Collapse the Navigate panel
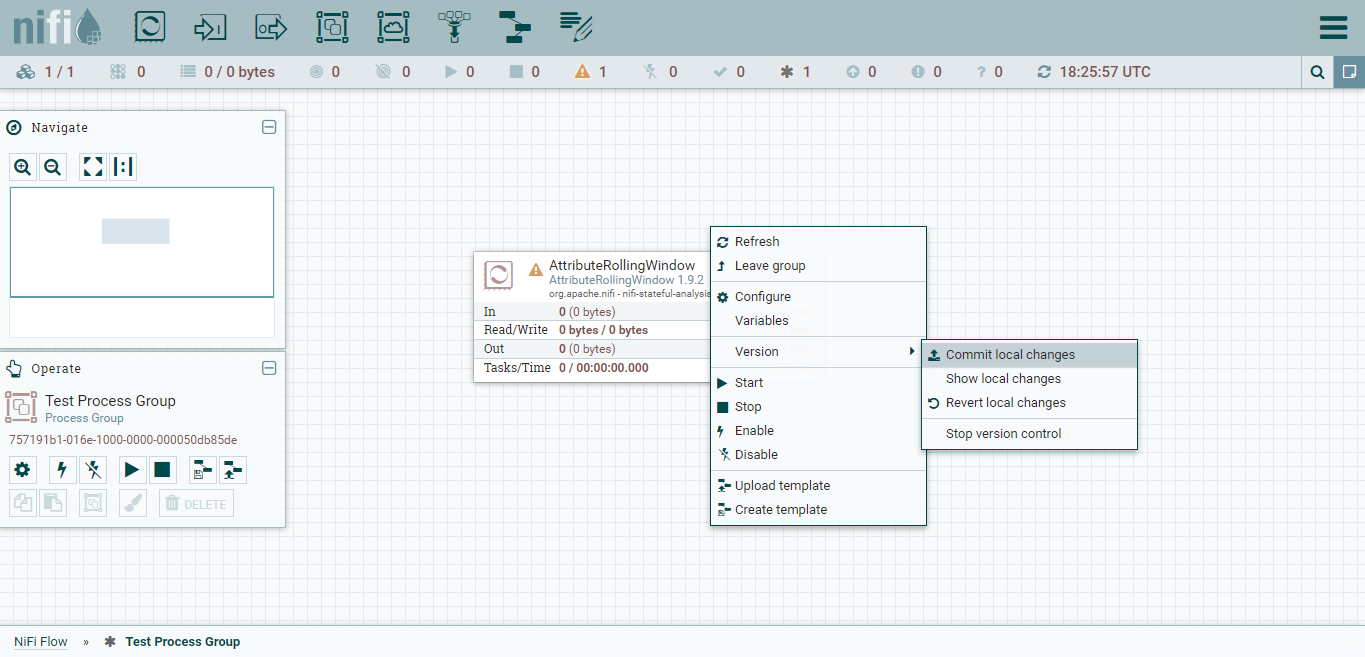Screen dimensions: 1365x657 click(268, 127)
